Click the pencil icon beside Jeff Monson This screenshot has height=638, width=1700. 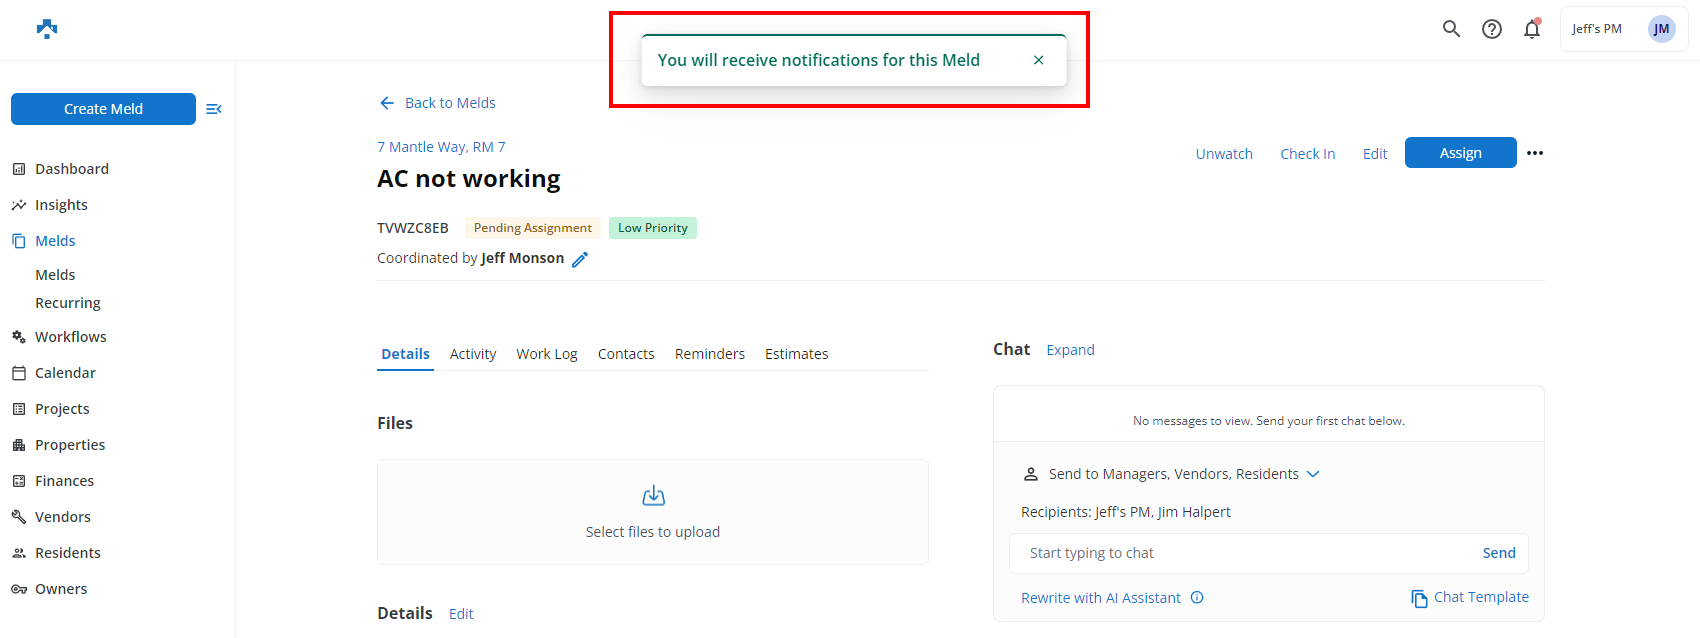[580, 259]
